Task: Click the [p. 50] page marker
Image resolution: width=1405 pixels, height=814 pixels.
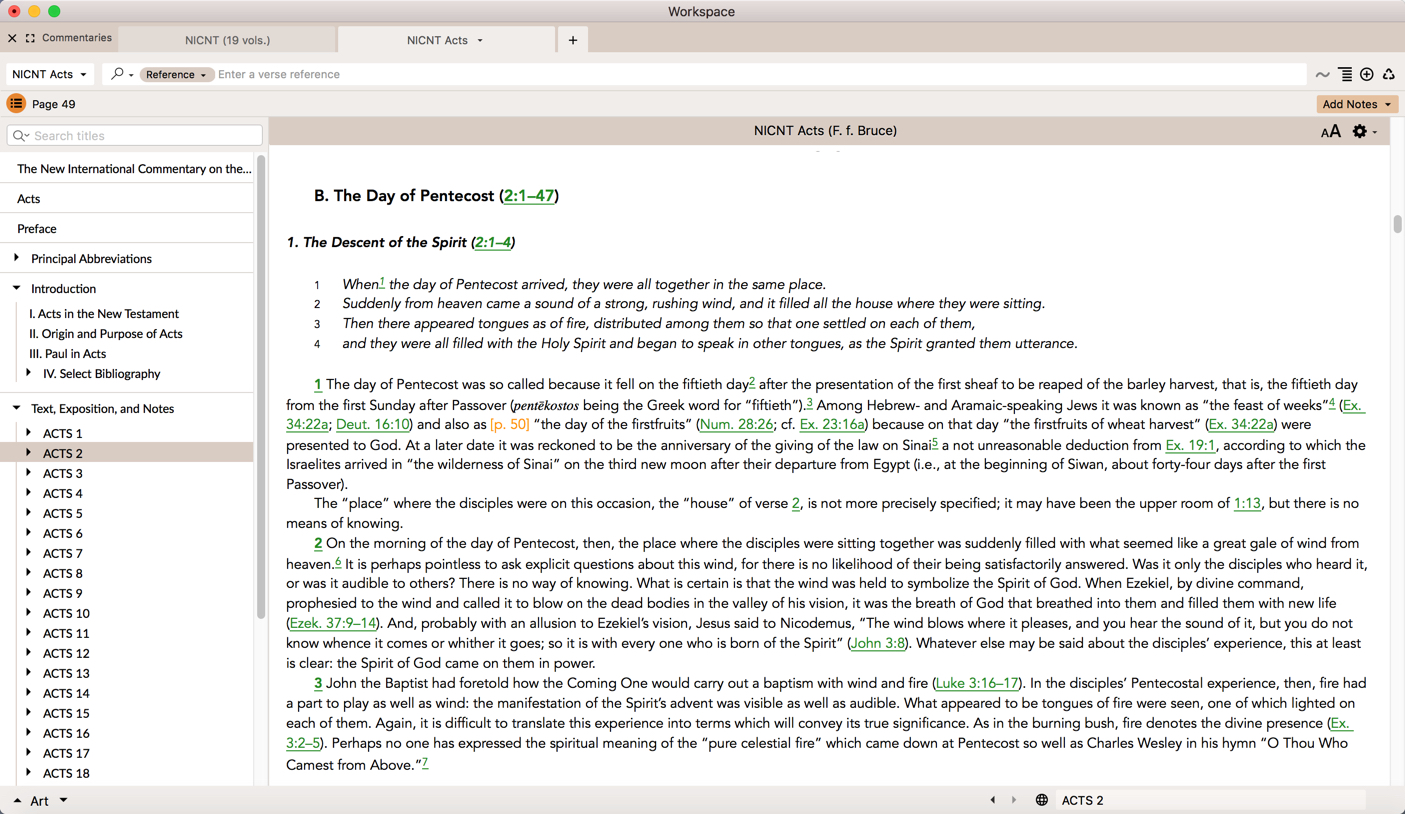Action: point(510,425)
